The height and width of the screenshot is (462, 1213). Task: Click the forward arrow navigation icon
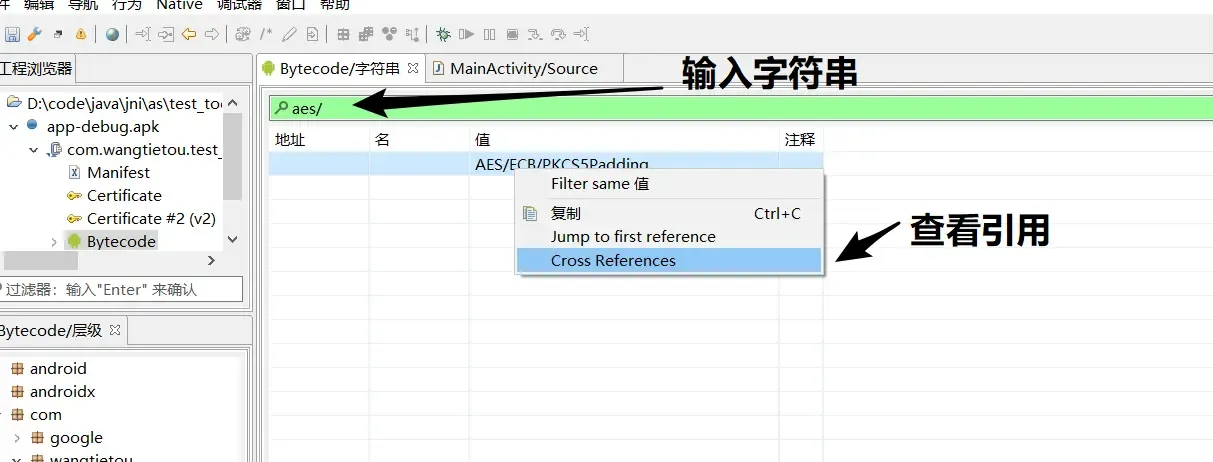click(212, 34)
